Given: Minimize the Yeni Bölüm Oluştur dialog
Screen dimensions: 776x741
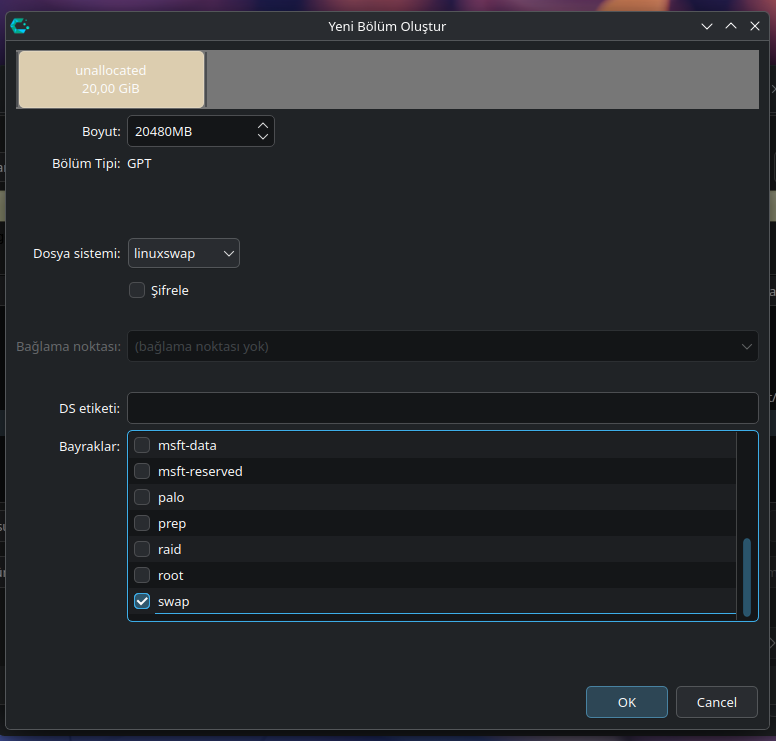Looking at the screenshot, I should point(707,26).
